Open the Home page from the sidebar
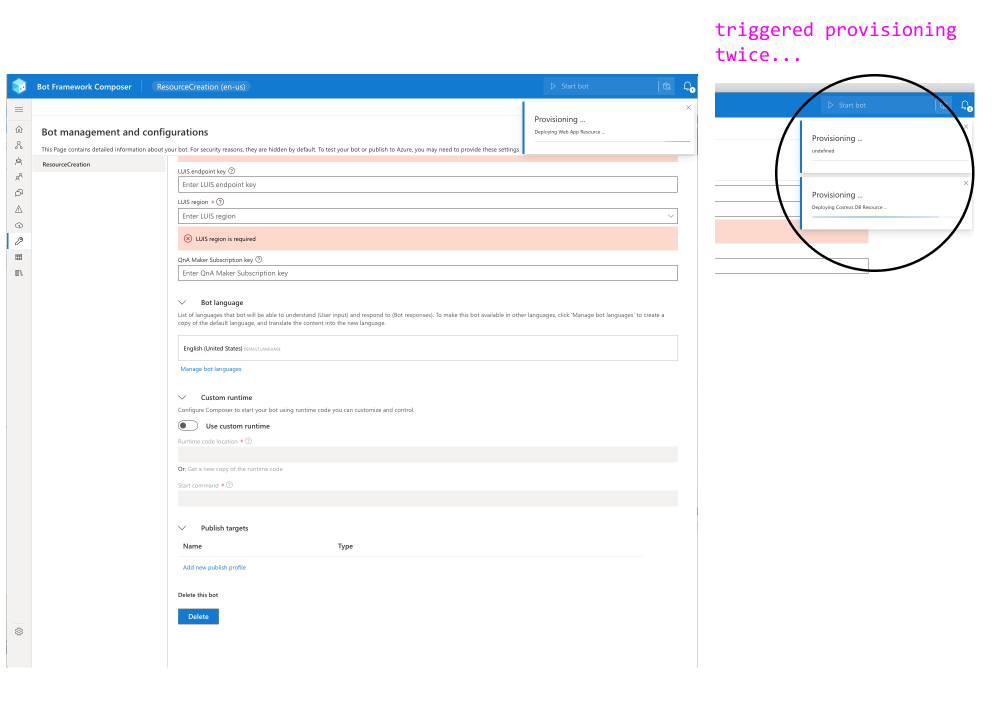994x711 pixels. coord(18,128)
